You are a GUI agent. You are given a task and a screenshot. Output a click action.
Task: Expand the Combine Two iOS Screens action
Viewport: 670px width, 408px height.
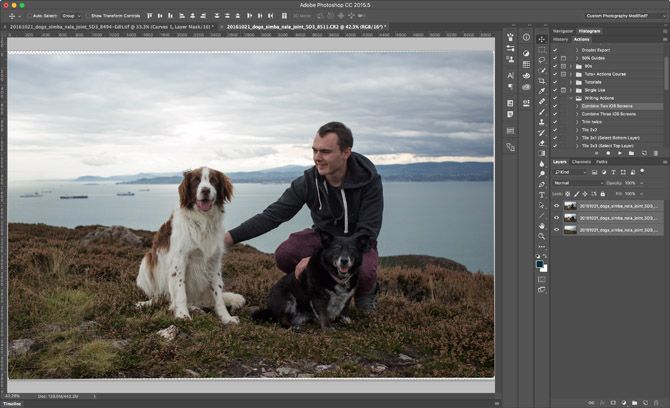[x=577, y=106]
